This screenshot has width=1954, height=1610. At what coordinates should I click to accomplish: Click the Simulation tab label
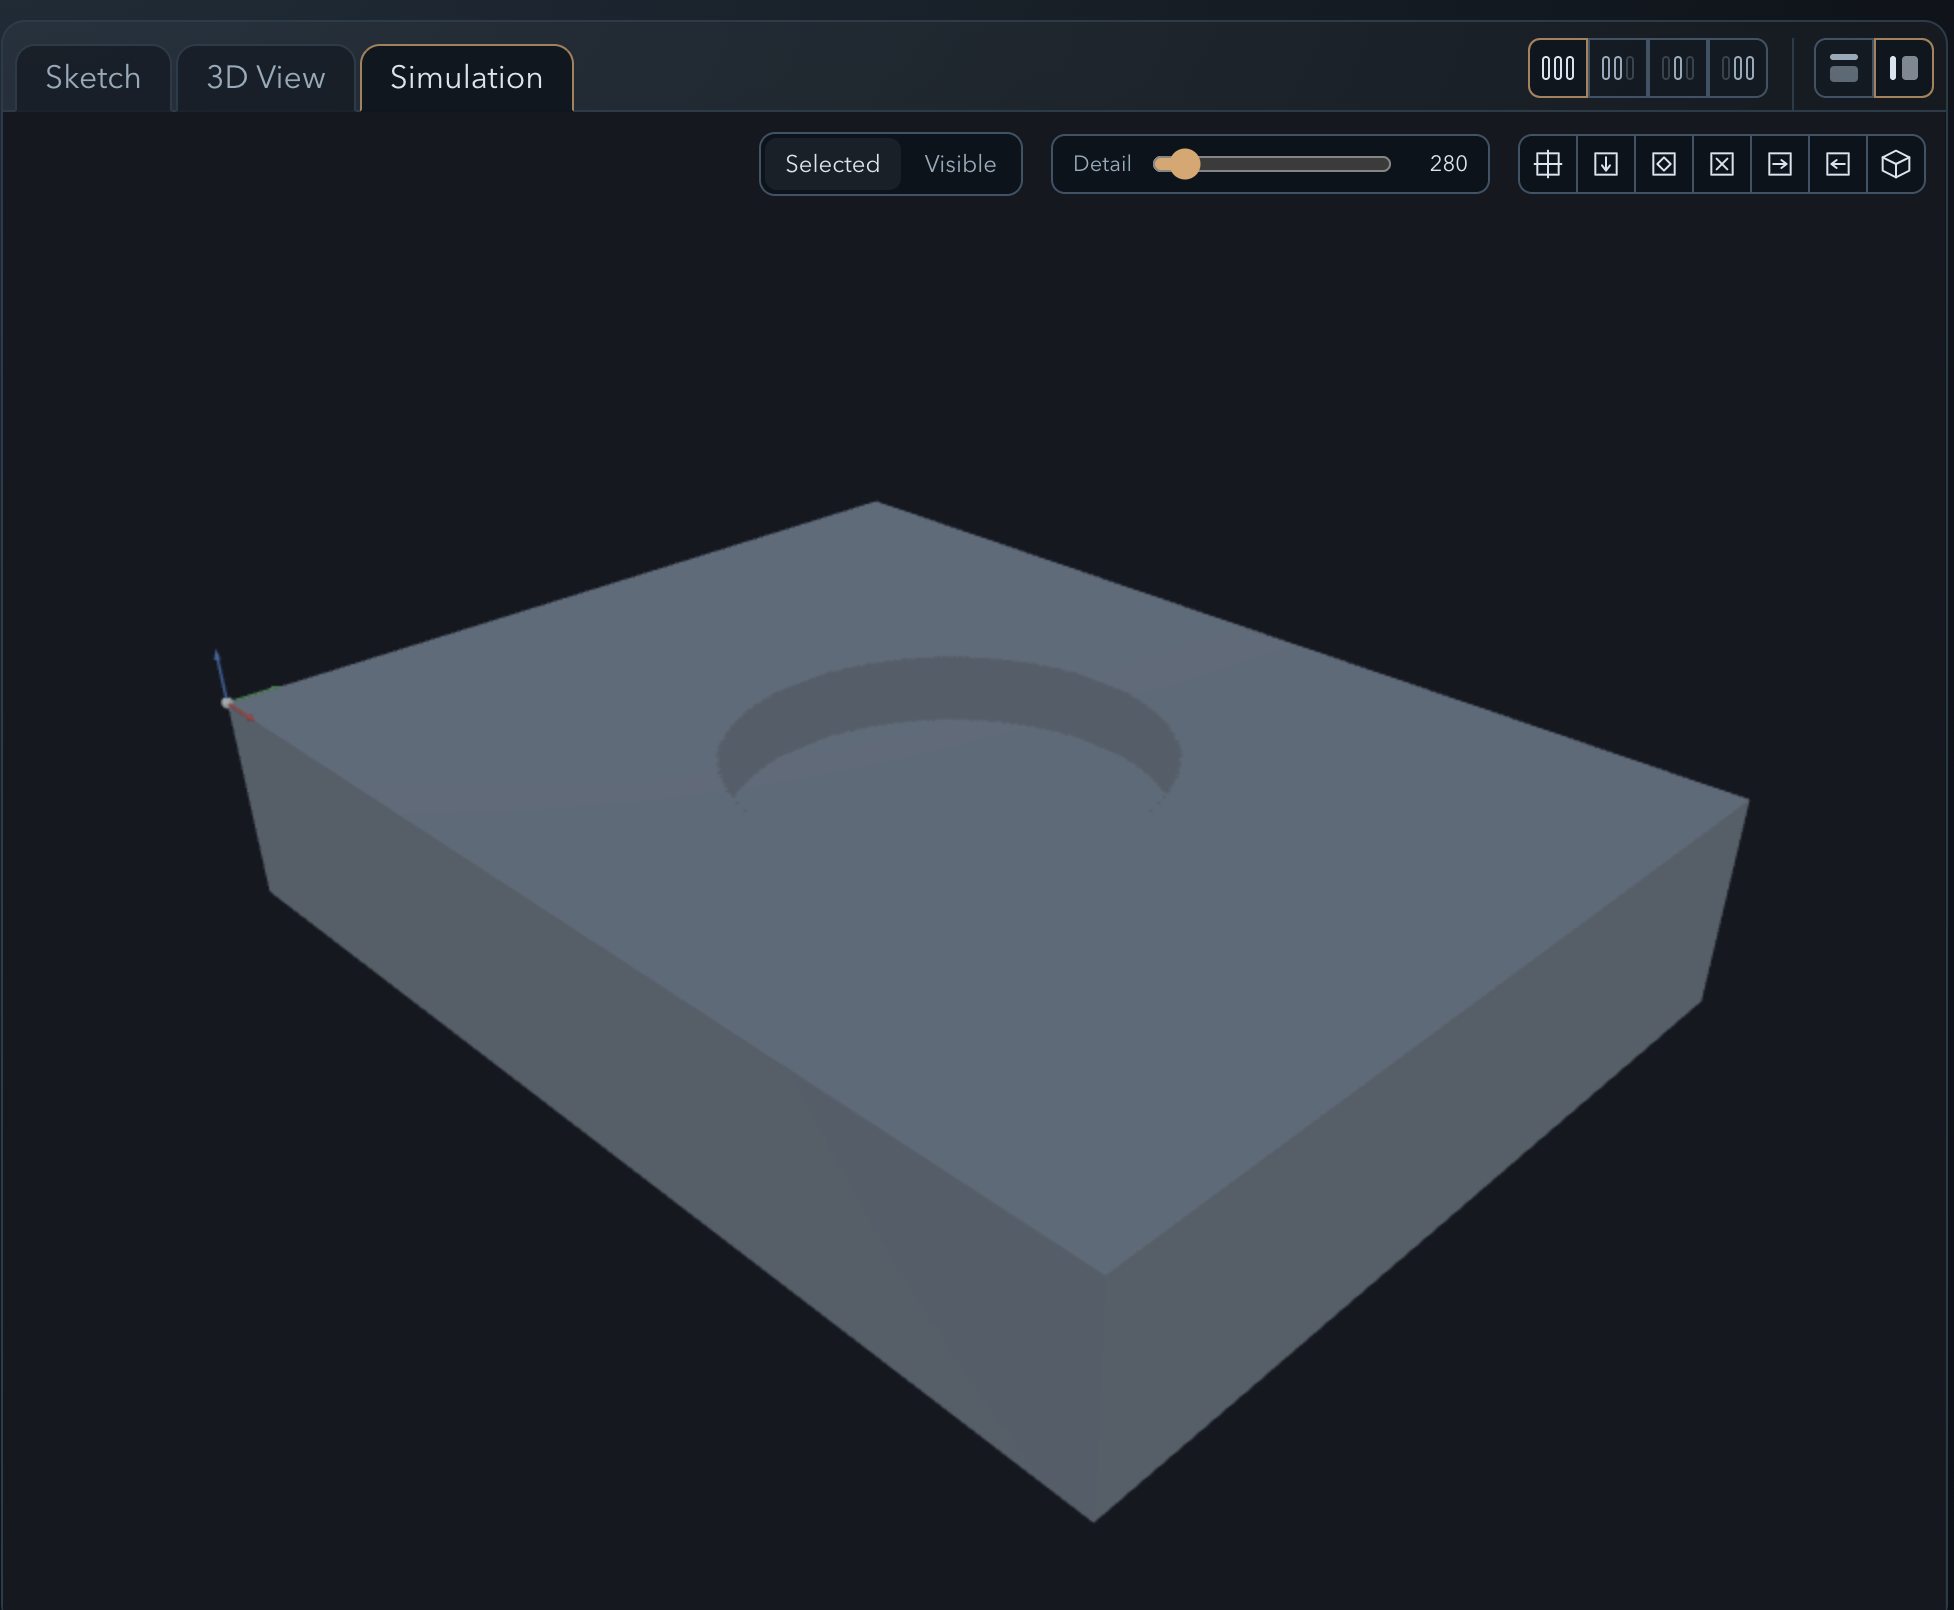tap(466, 77)
